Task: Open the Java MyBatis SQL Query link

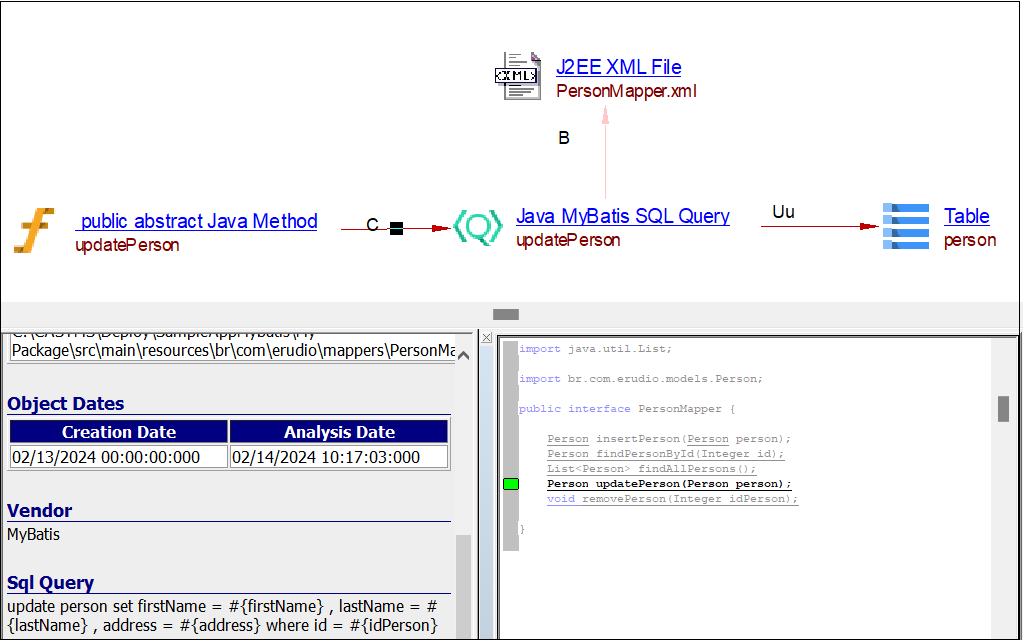Action: pos(622,216)
